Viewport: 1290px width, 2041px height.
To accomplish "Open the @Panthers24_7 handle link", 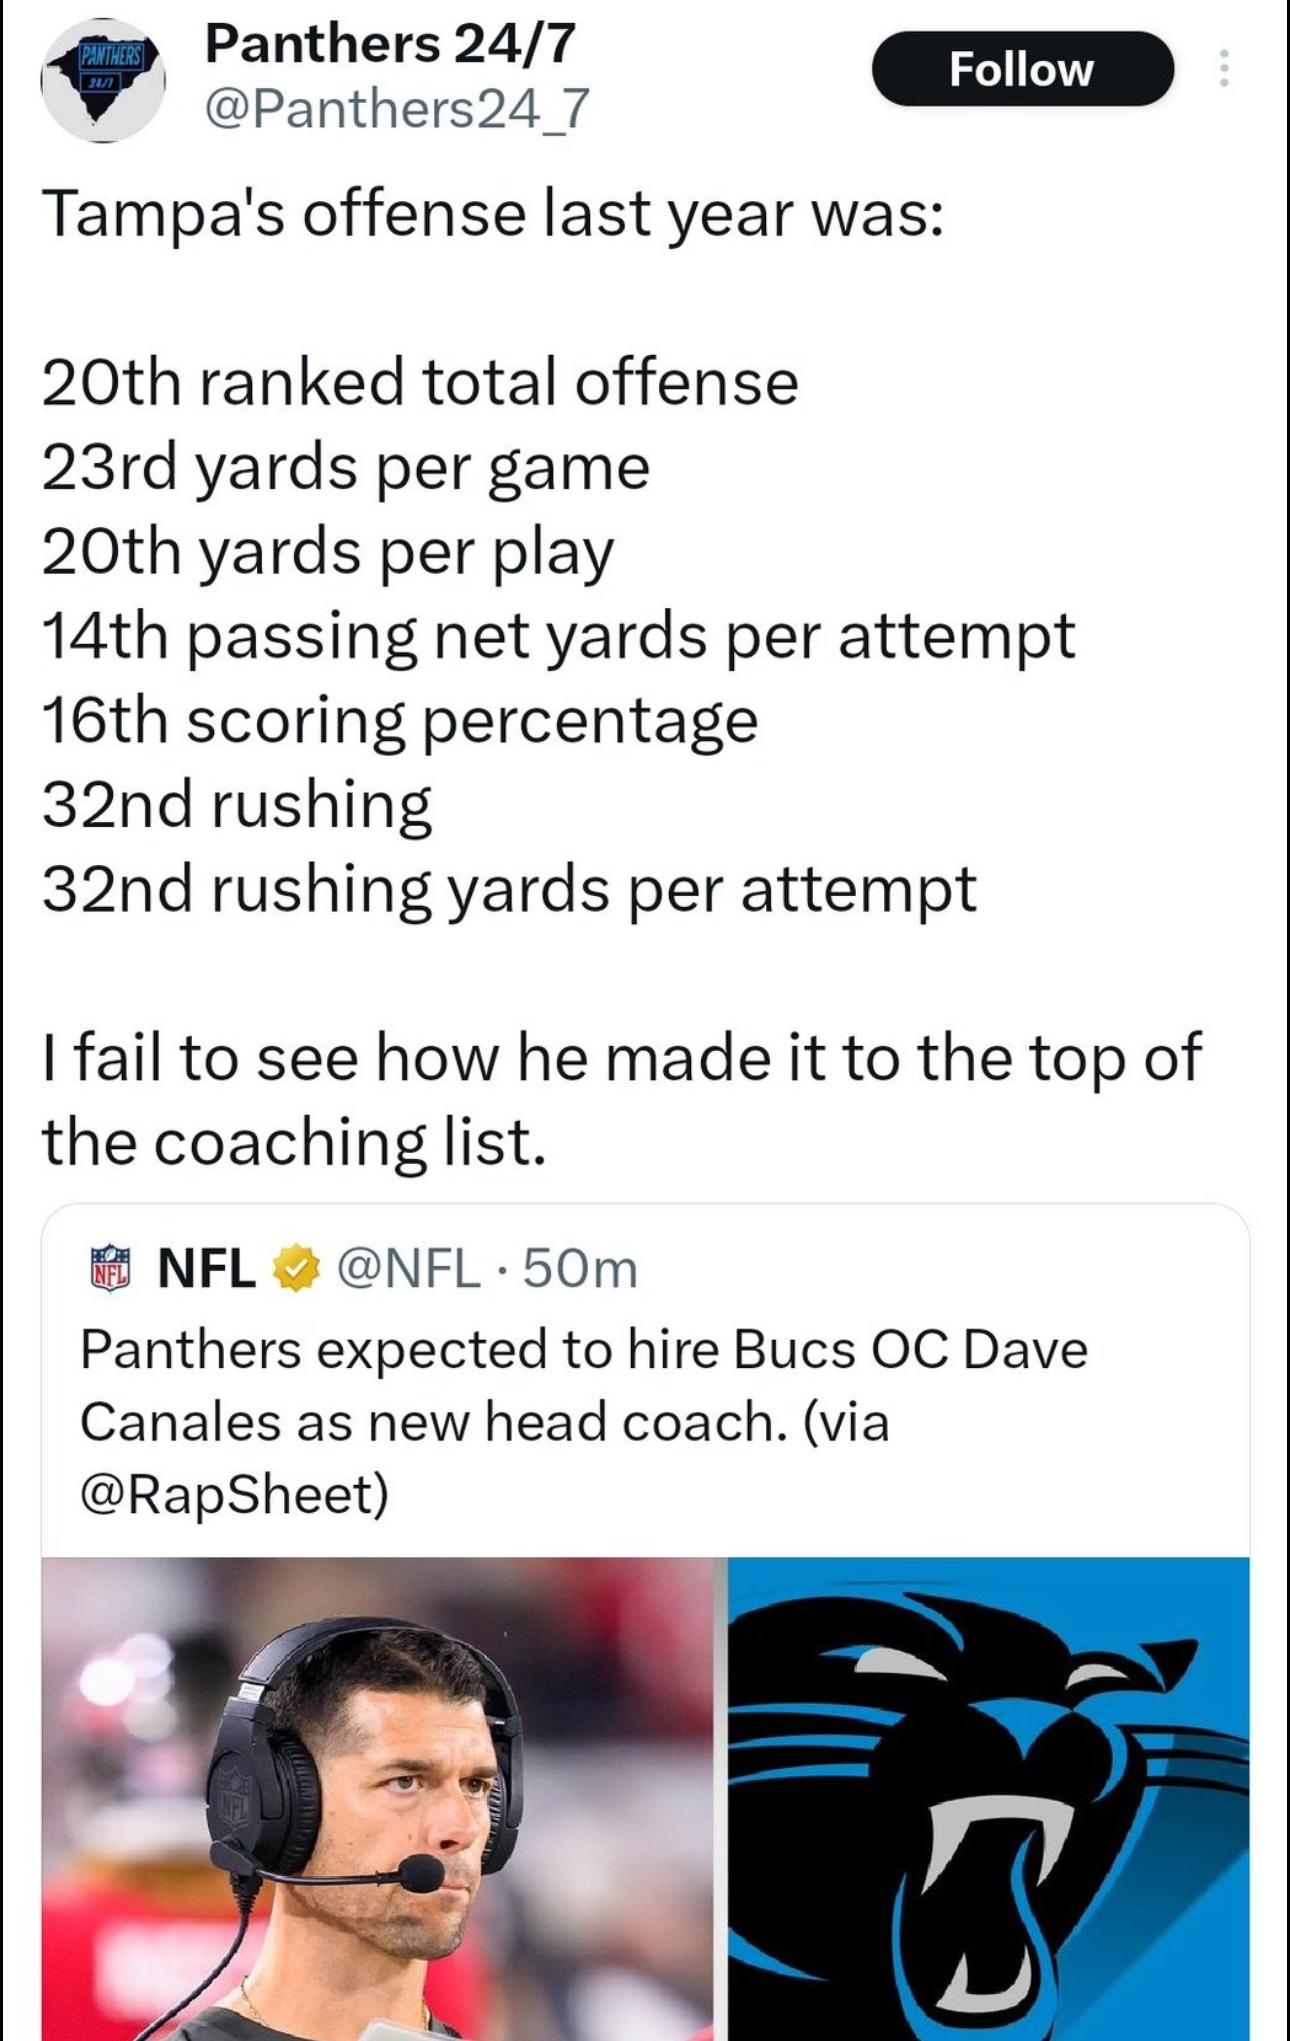I will click(397, 109).
